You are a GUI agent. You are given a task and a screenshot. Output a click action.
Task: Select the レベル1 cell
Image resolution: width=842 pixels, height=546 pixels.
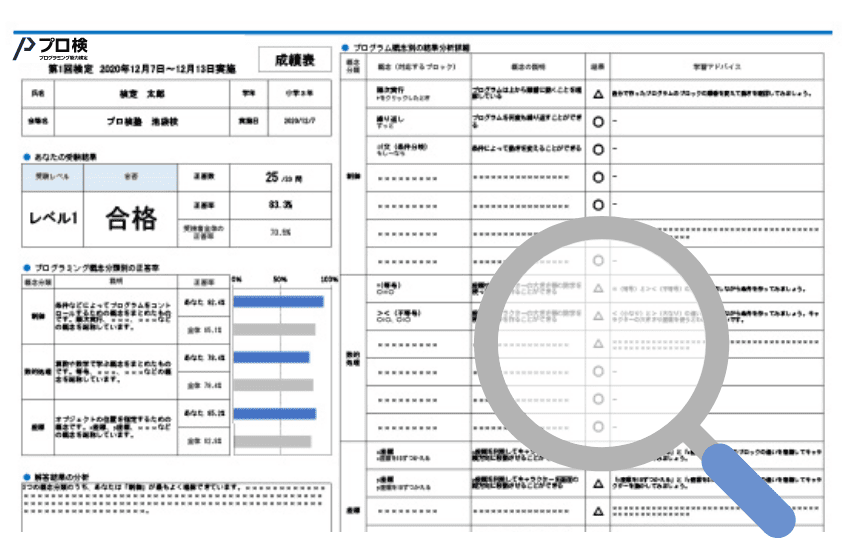(52, 219)
